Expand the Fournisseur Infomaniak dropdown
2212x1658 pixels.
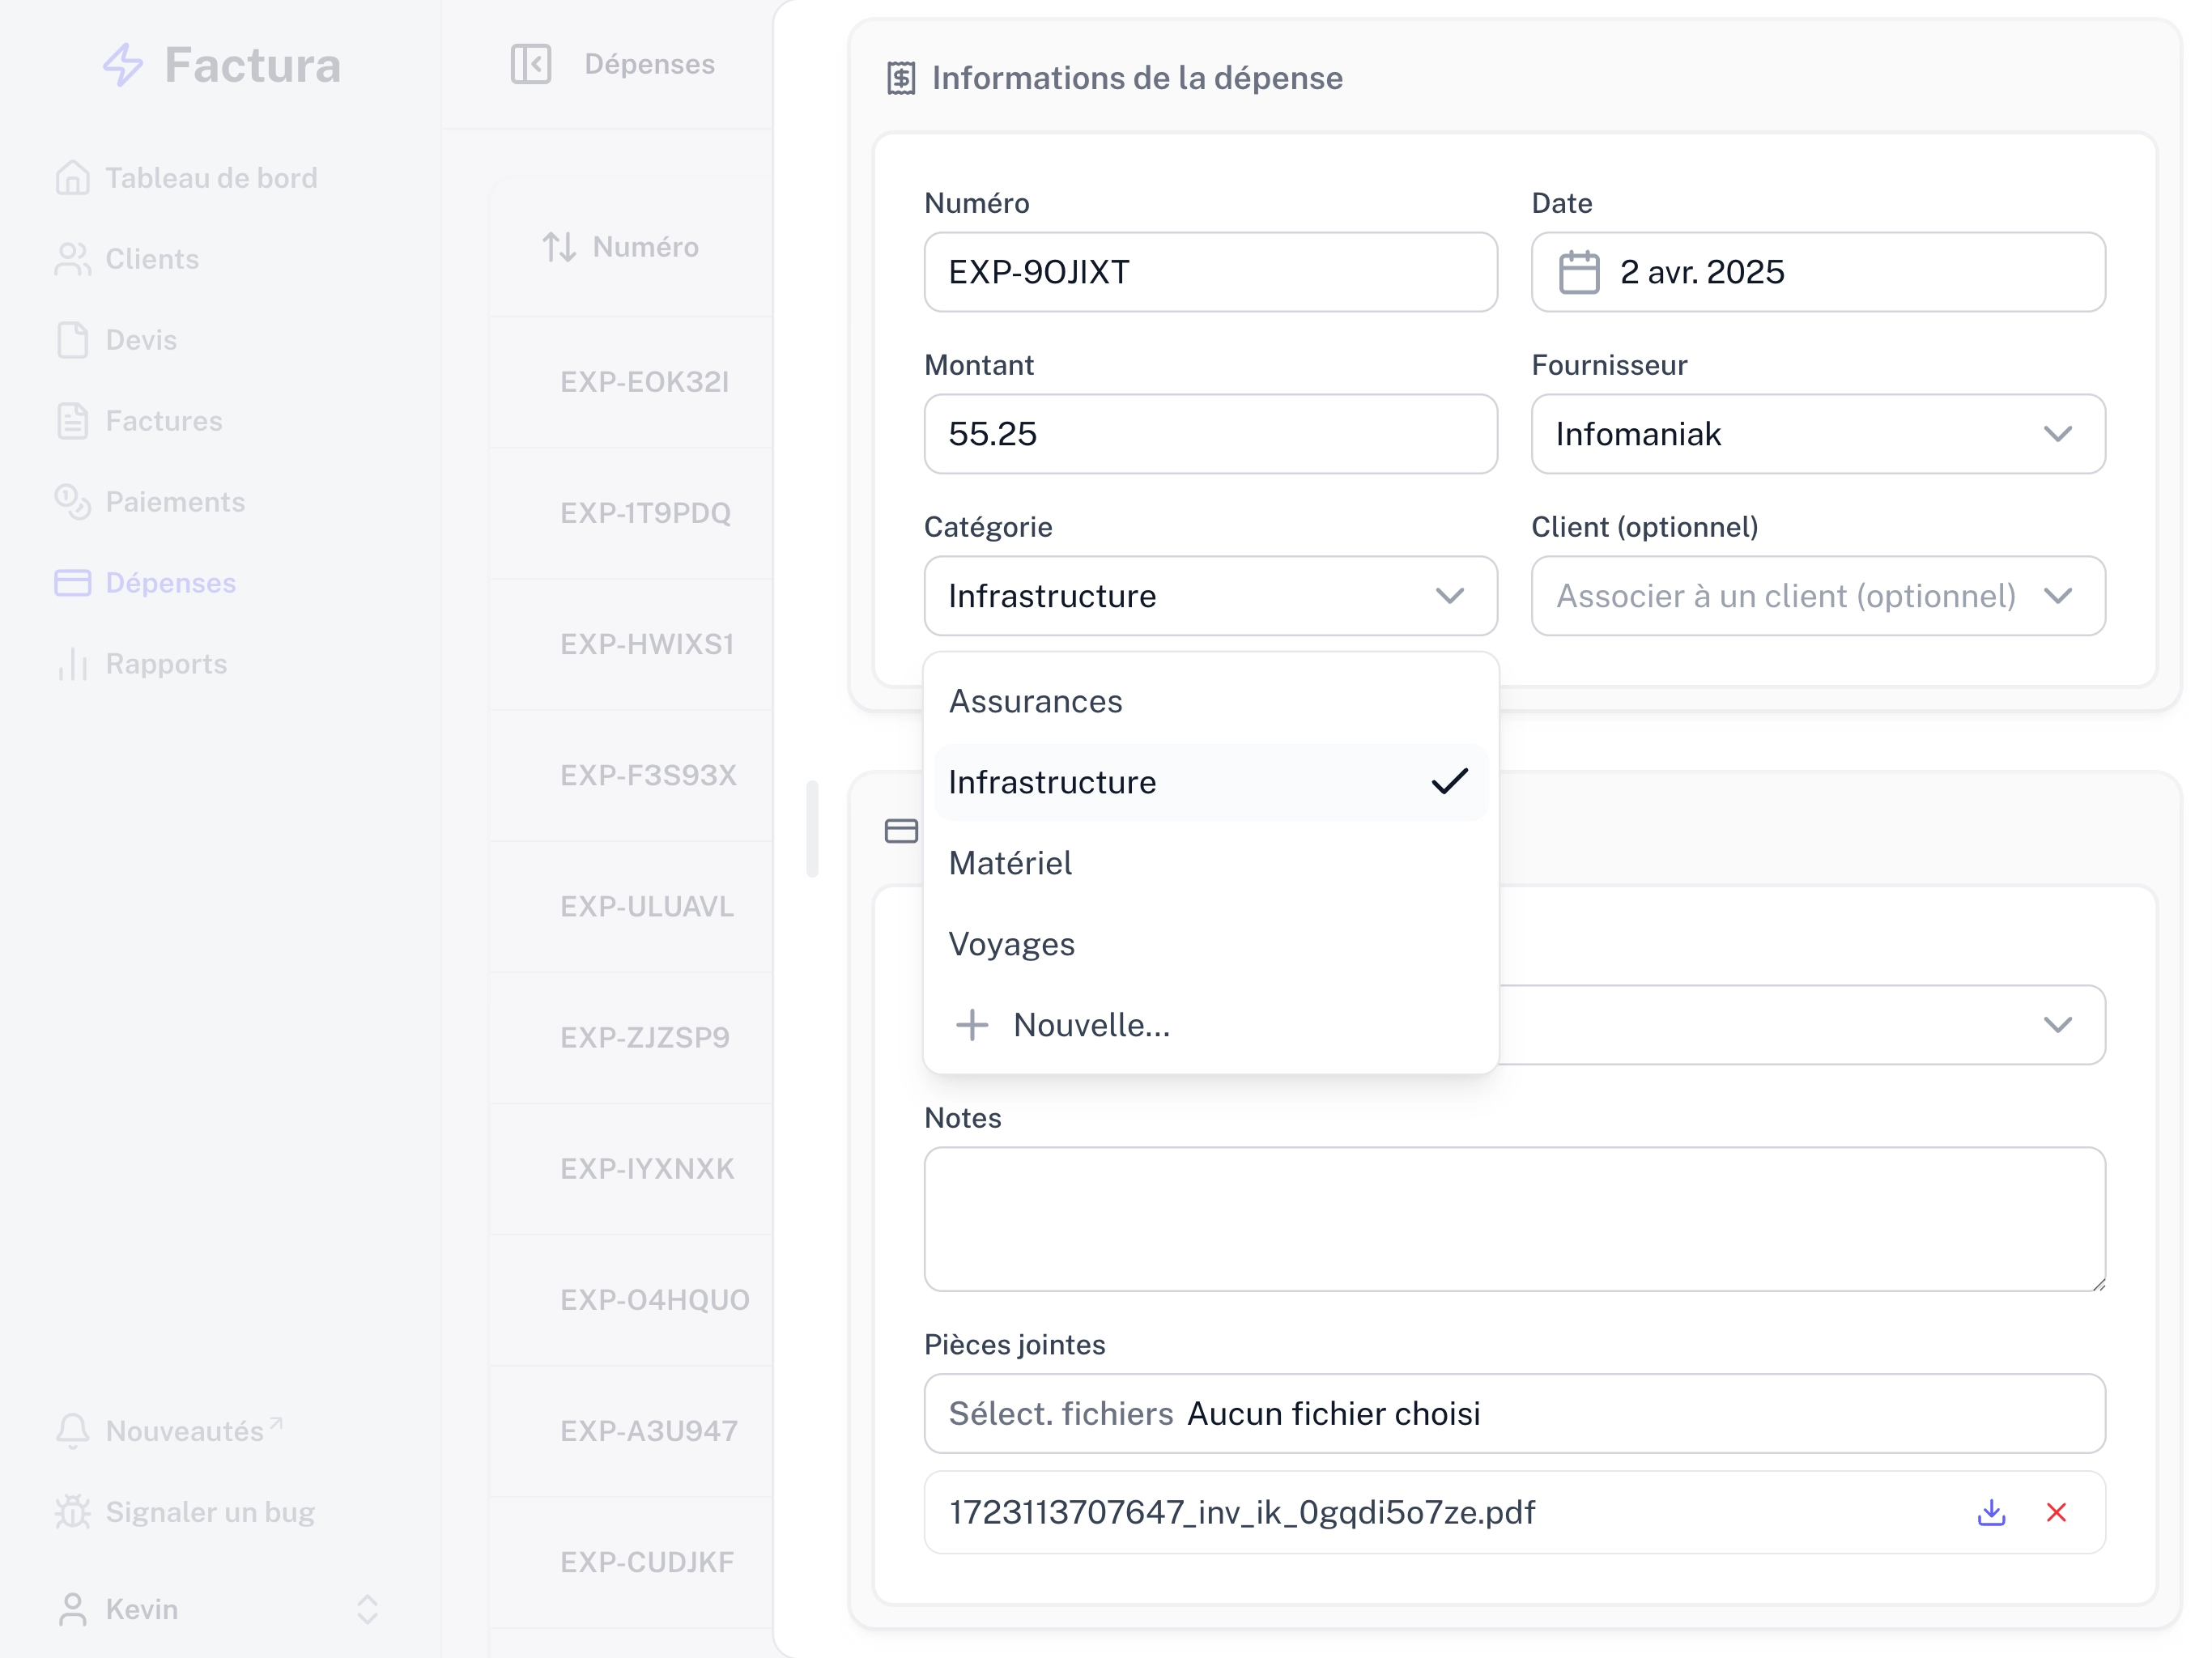tap(1817, 434)
